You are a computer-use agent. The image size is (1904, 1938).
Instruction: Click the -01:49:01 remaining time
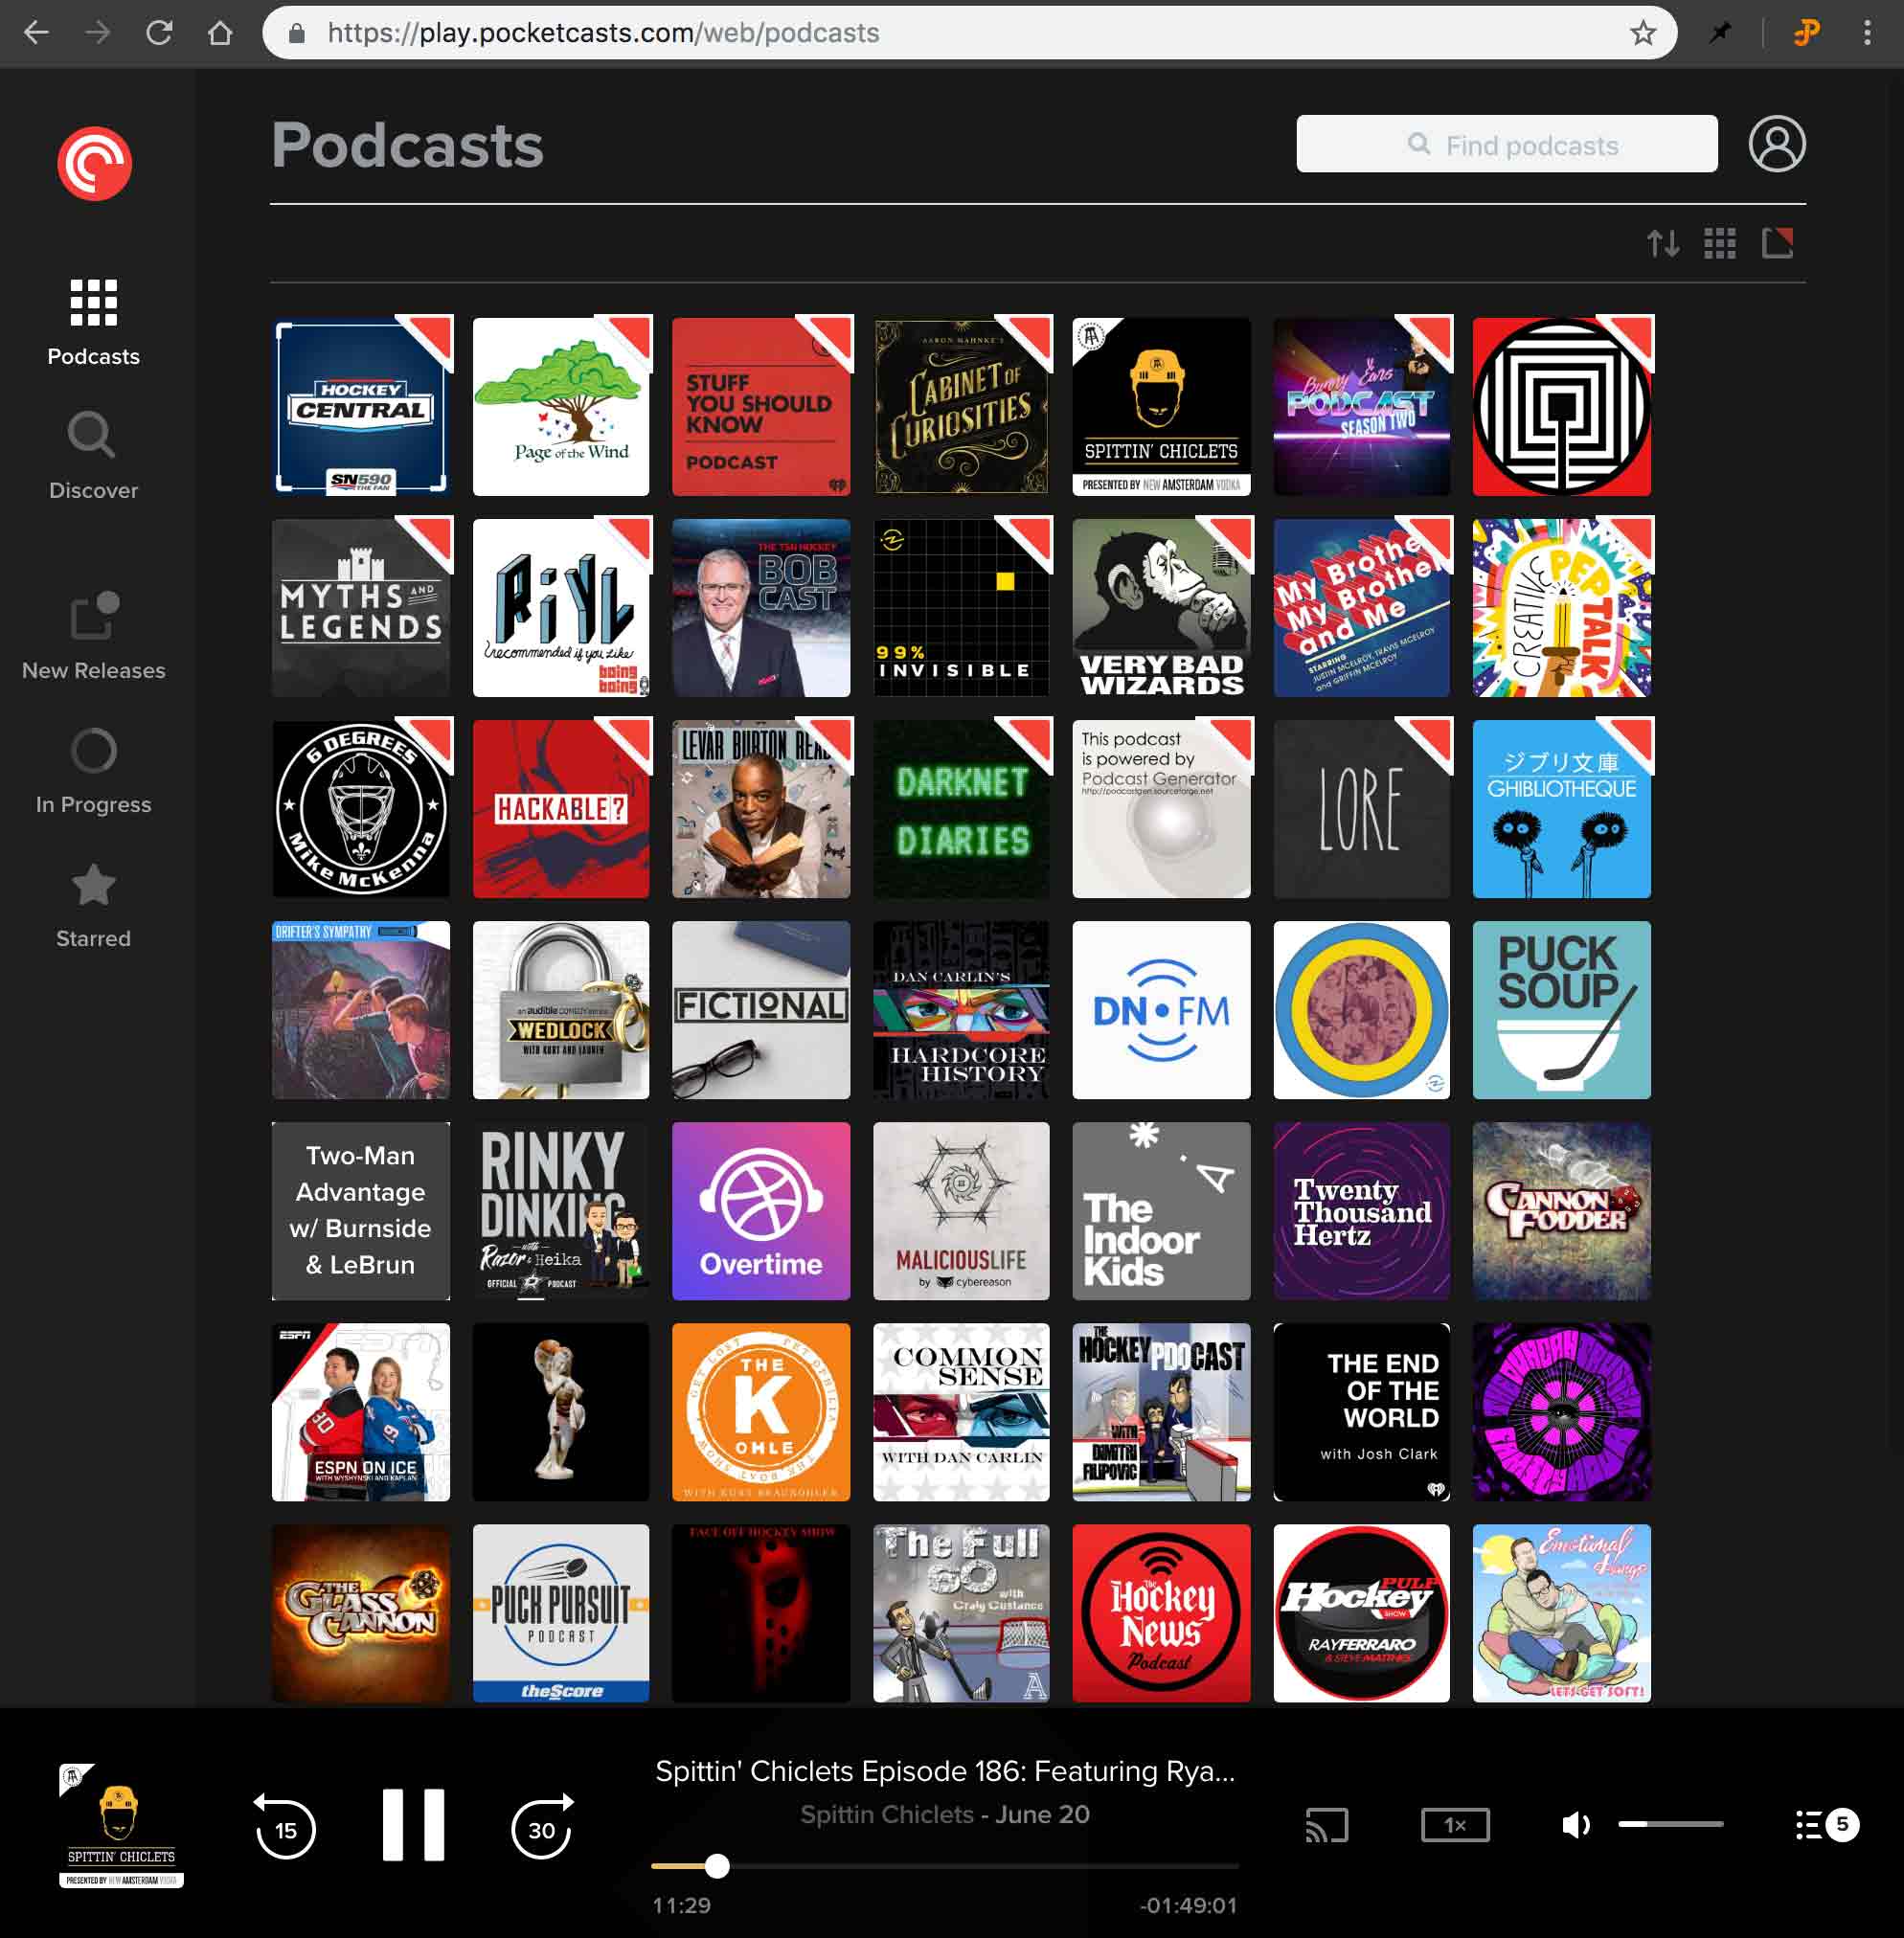1188,1906
